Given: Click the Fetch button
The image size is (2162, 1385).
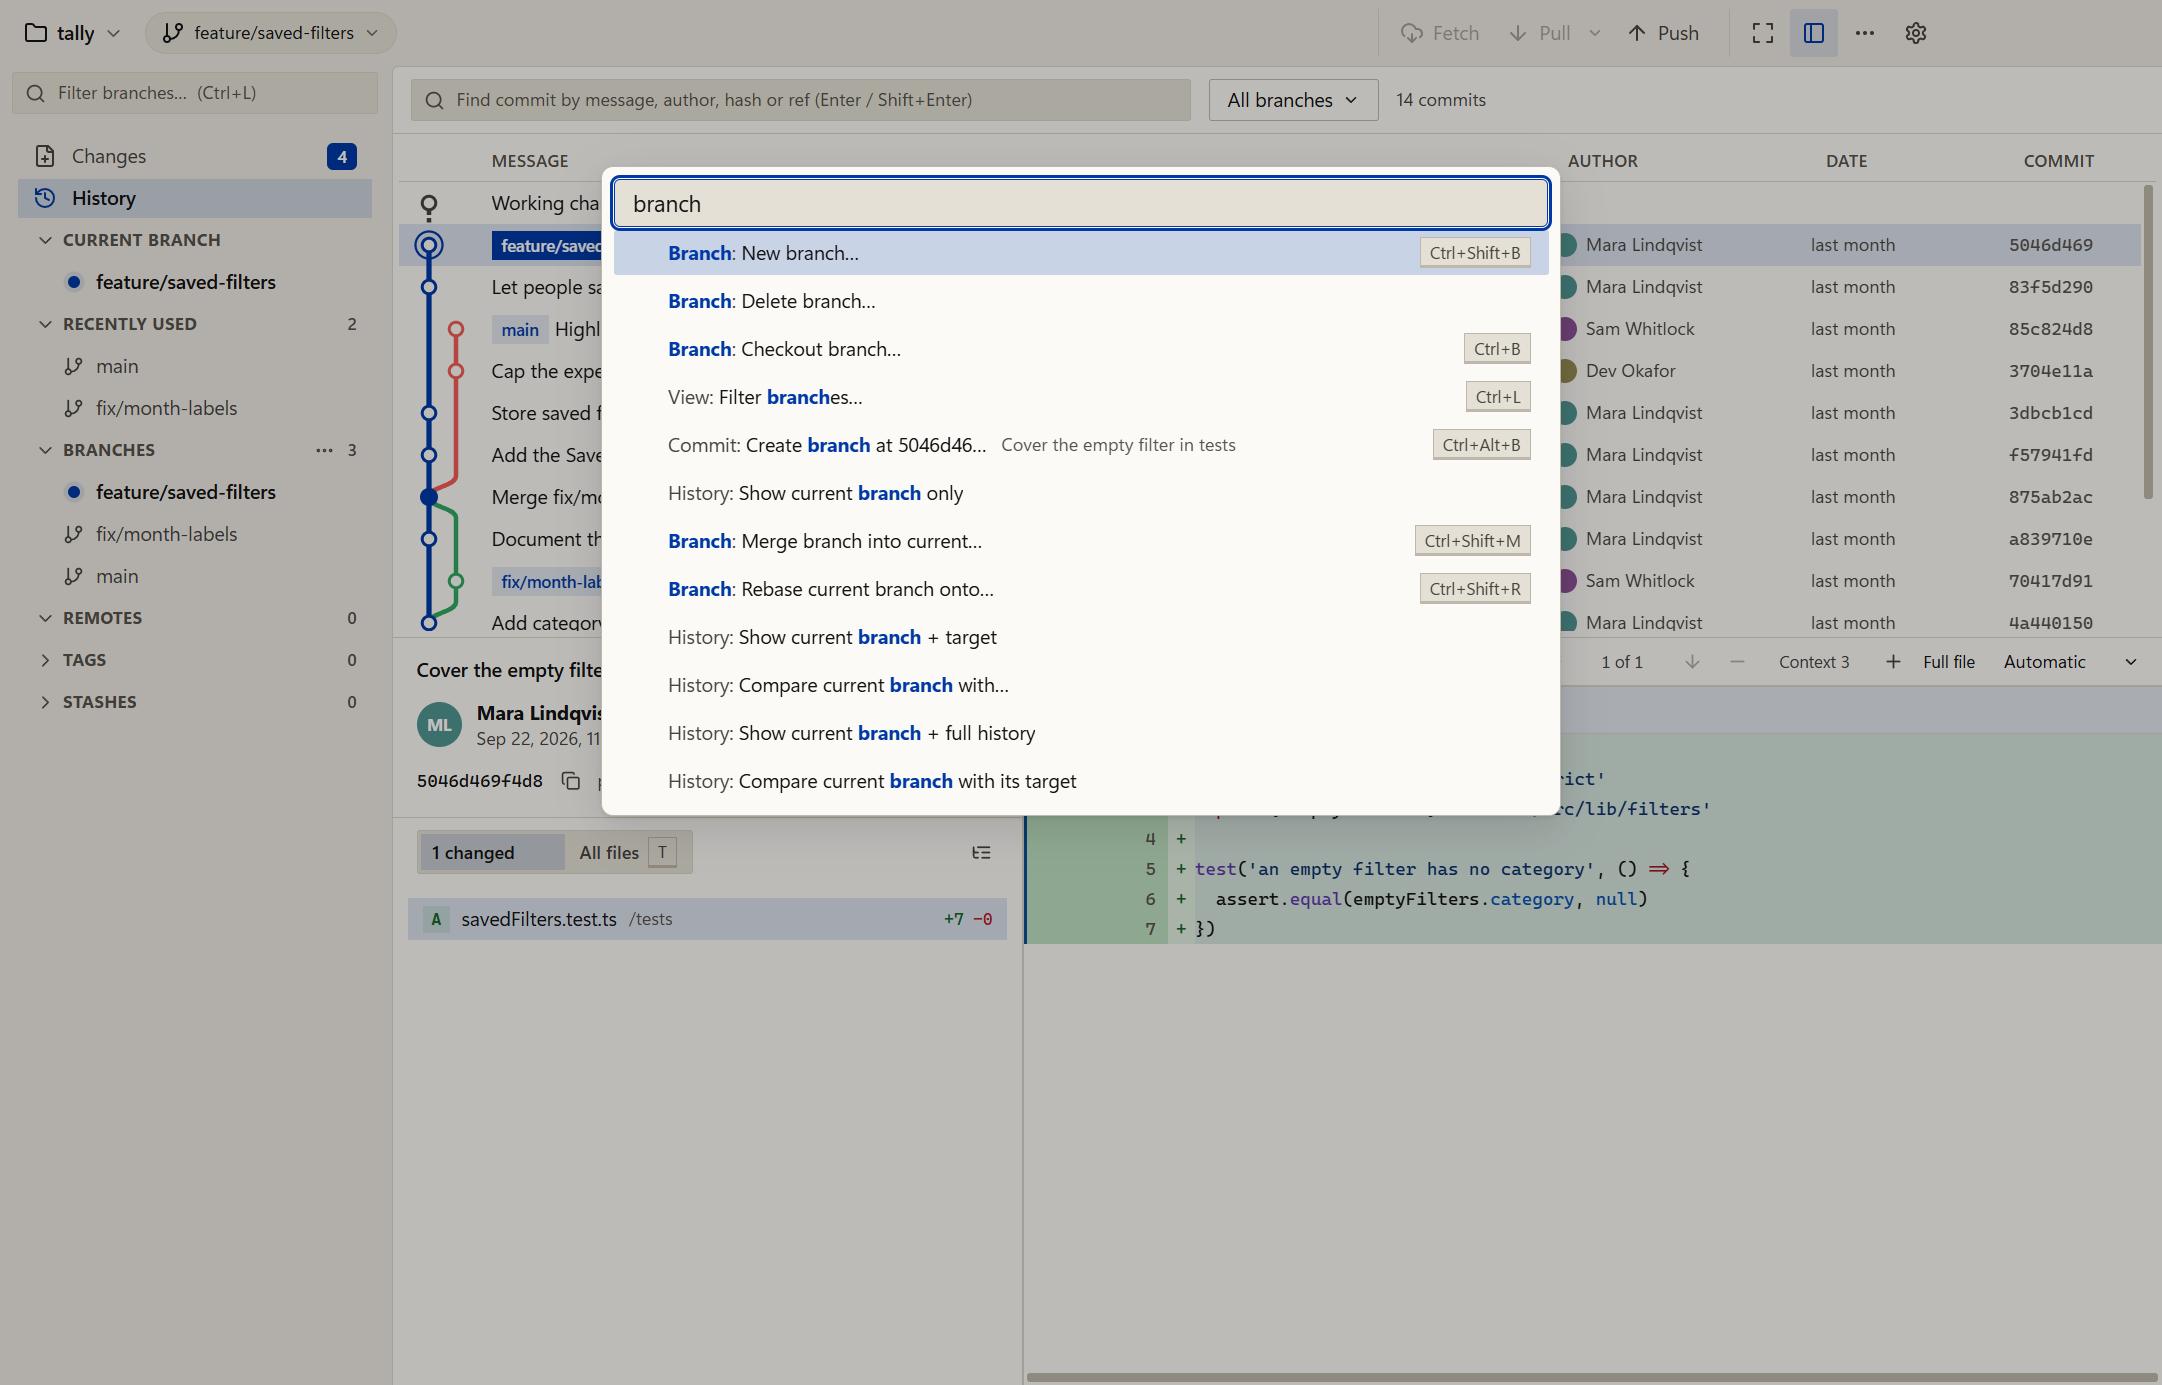Looking at the screenshot, I should click(x=1440, y=33).
